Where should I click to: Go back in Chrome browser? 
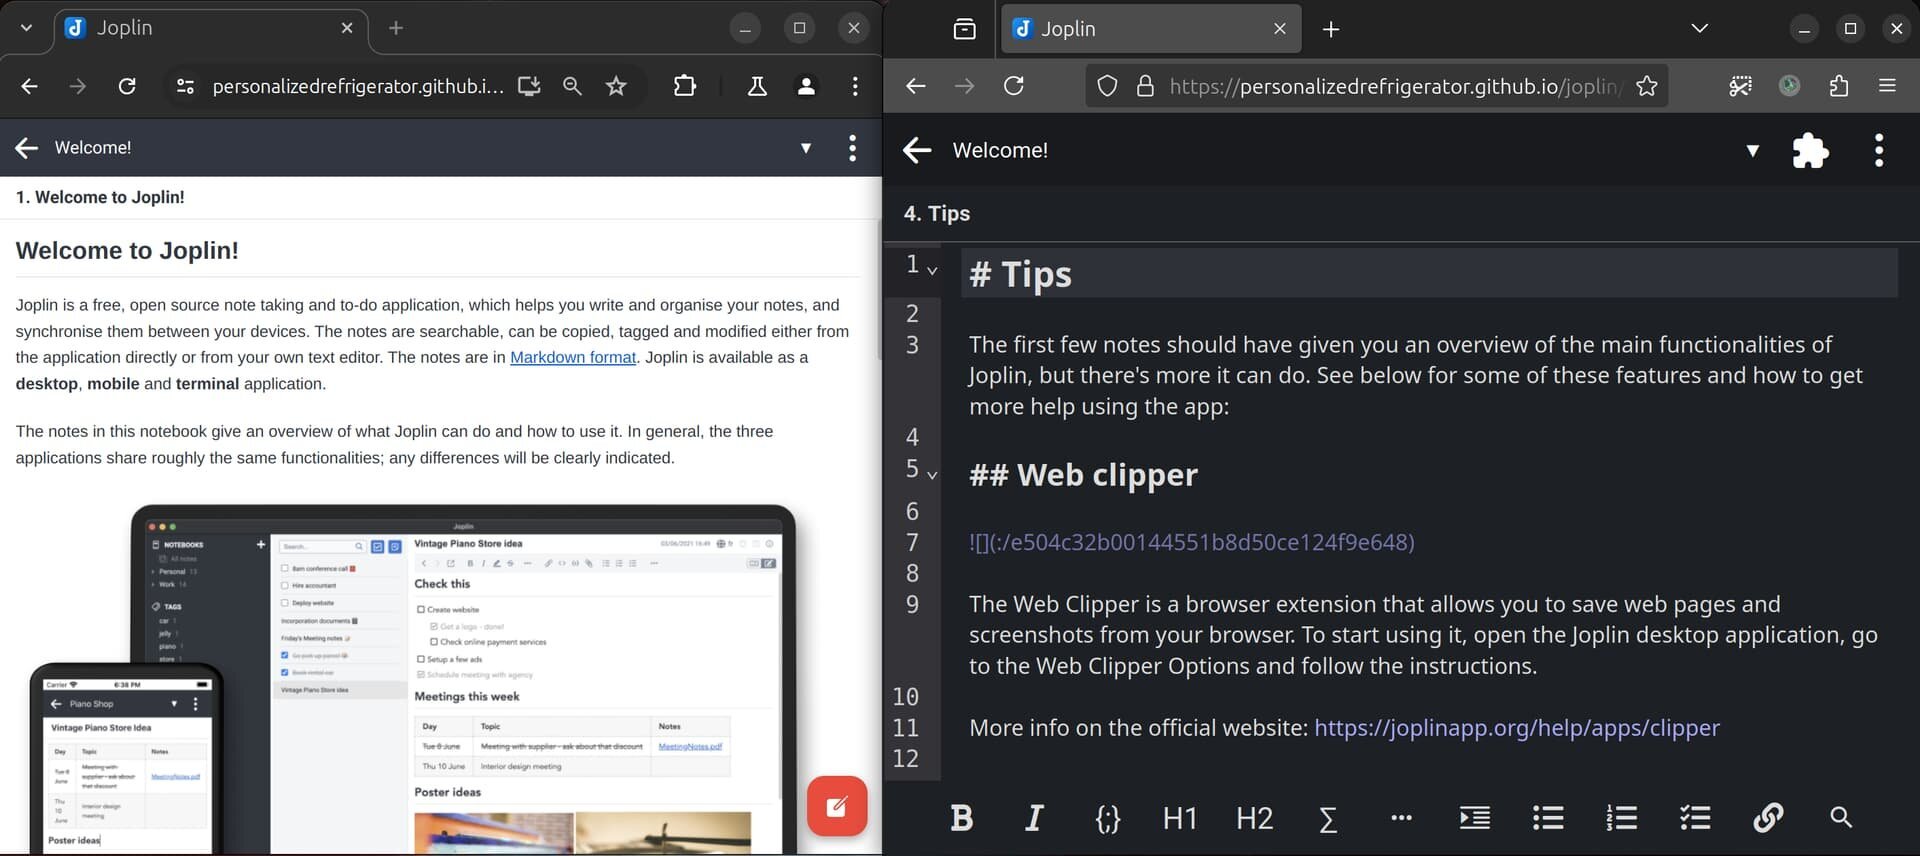29,86
